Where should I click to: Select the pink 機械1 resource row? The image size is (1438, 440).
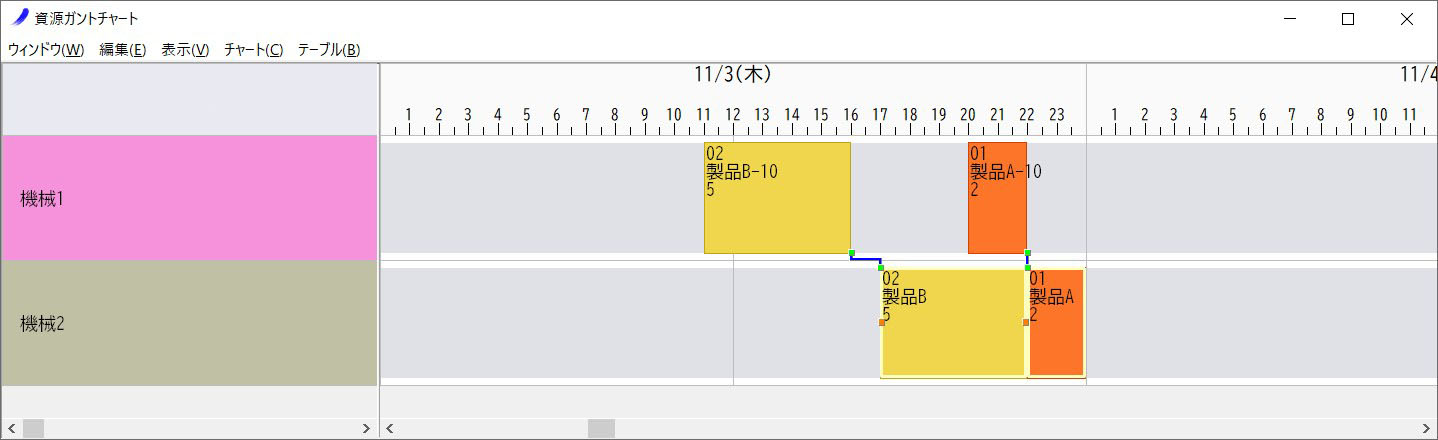[x=189, y=198]
